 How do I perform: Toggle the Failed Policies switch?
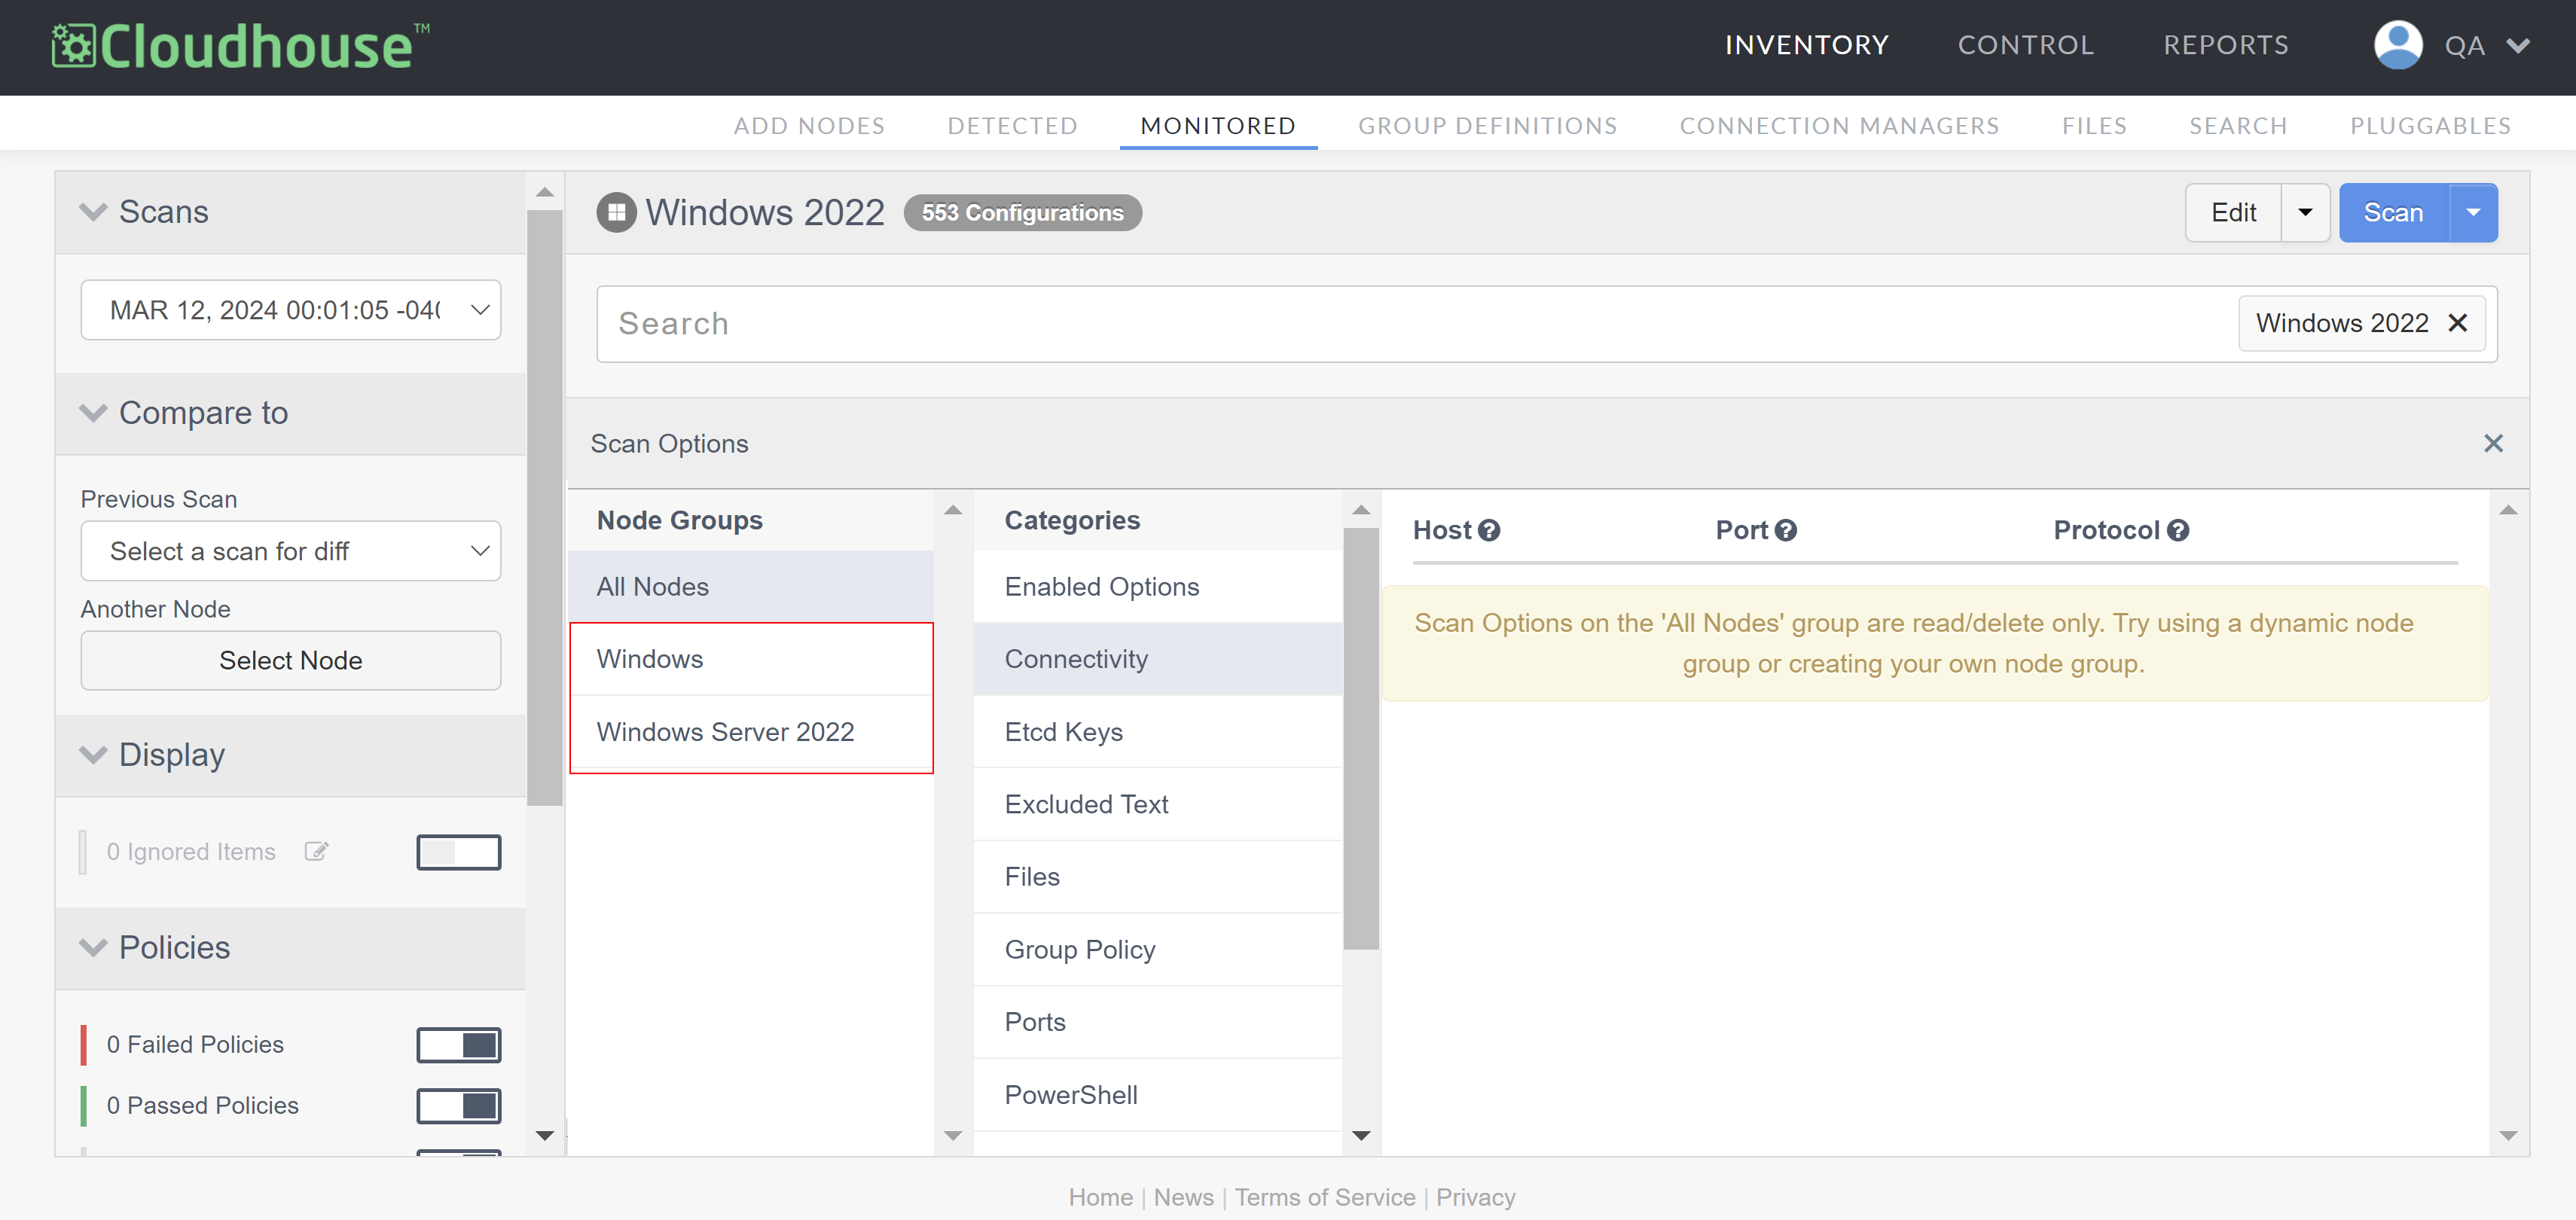[x=458, y=1045]
